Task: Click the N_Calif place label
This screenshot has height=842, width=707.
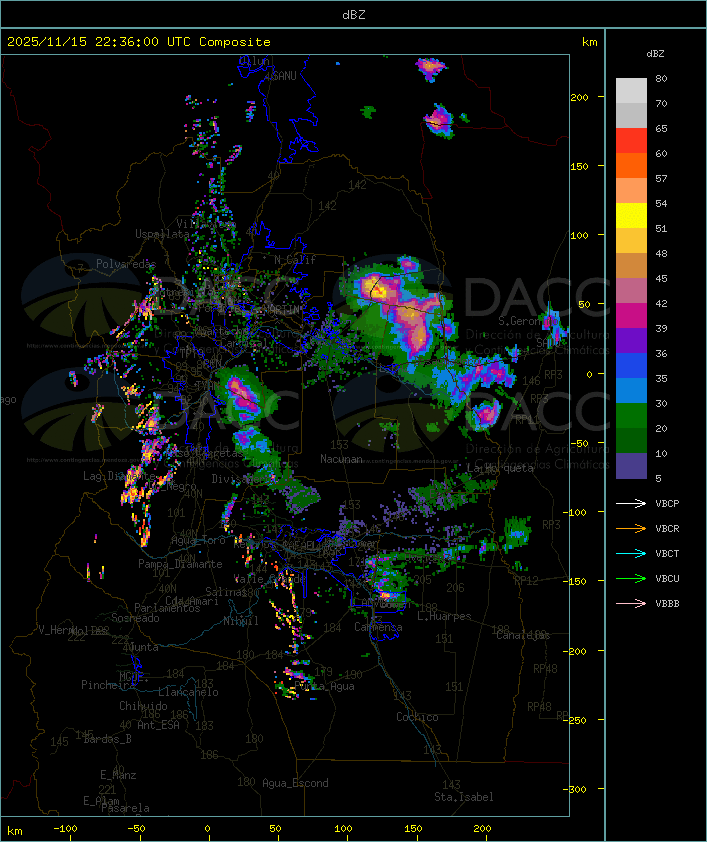Action: [295, 260]
